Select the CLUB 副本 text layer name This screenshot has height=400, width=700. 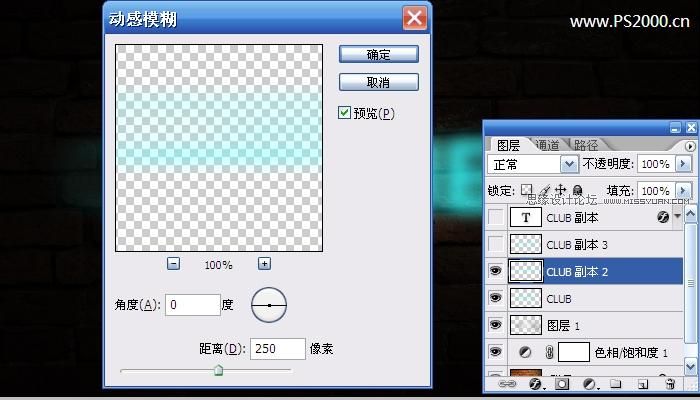pyautogui.click(x=572, y=218)
